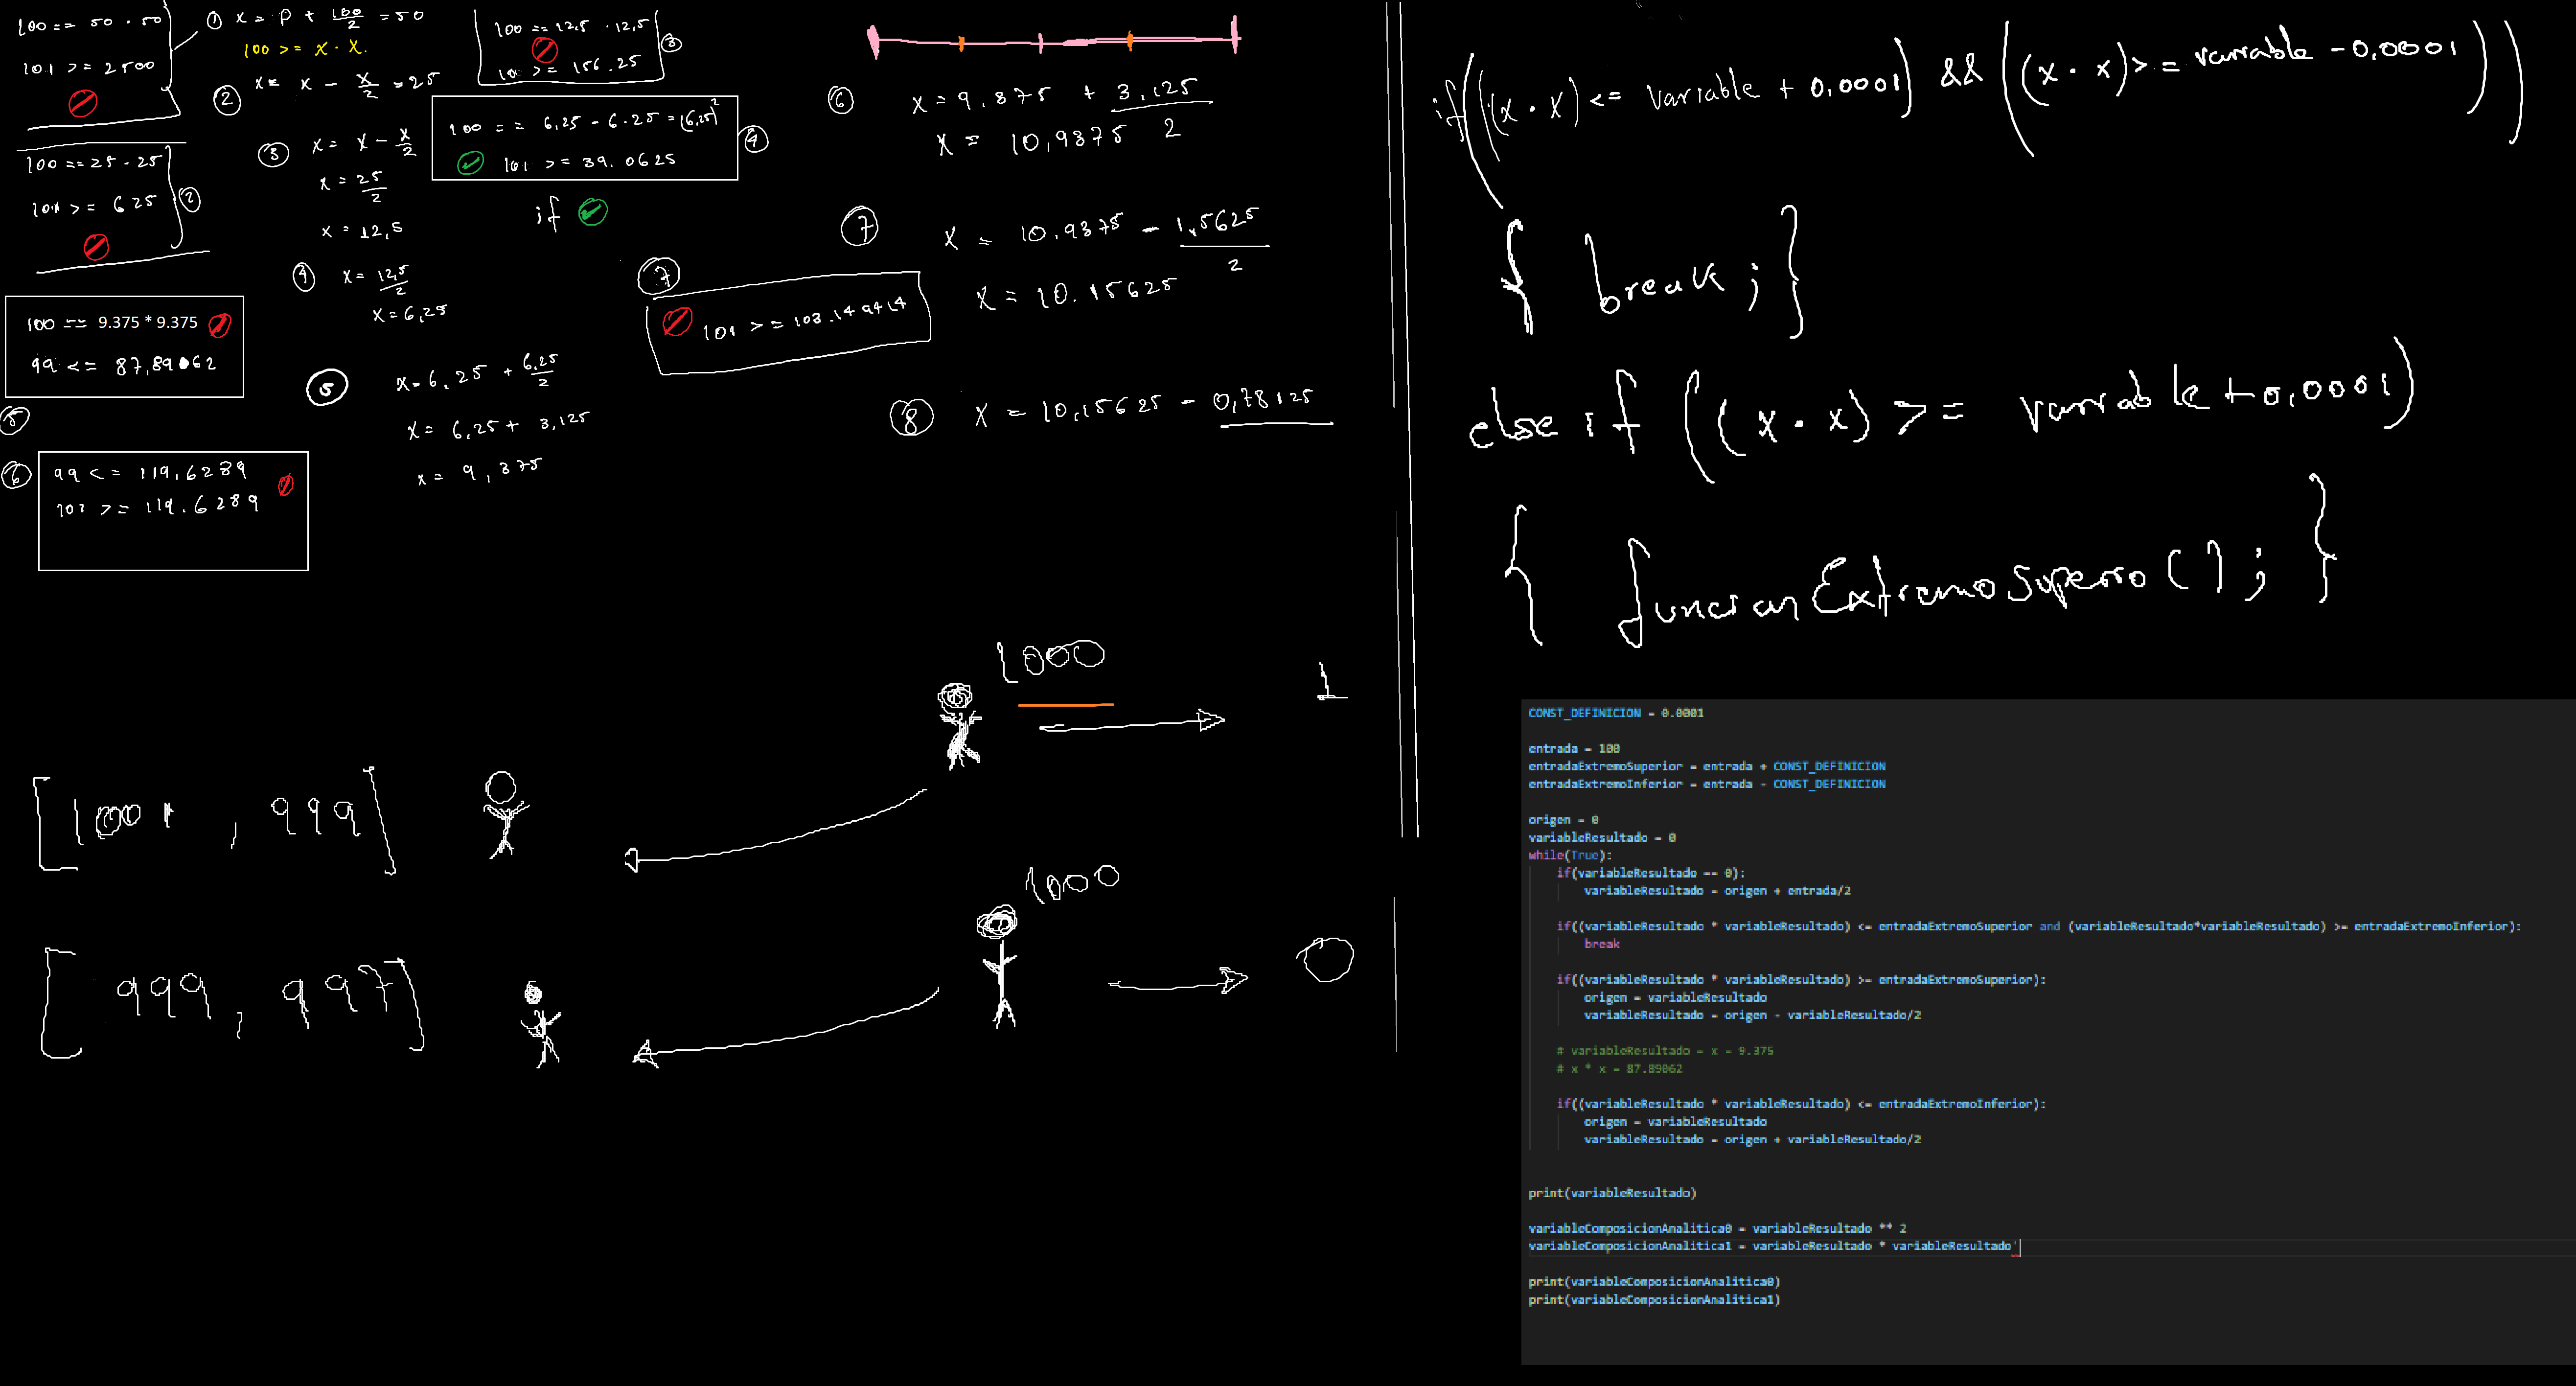Select the 'entradaExtremoSuperior = entrada + CONST_DEFINICION' line
The image size is (2576, 1386).
point(1706,766)
